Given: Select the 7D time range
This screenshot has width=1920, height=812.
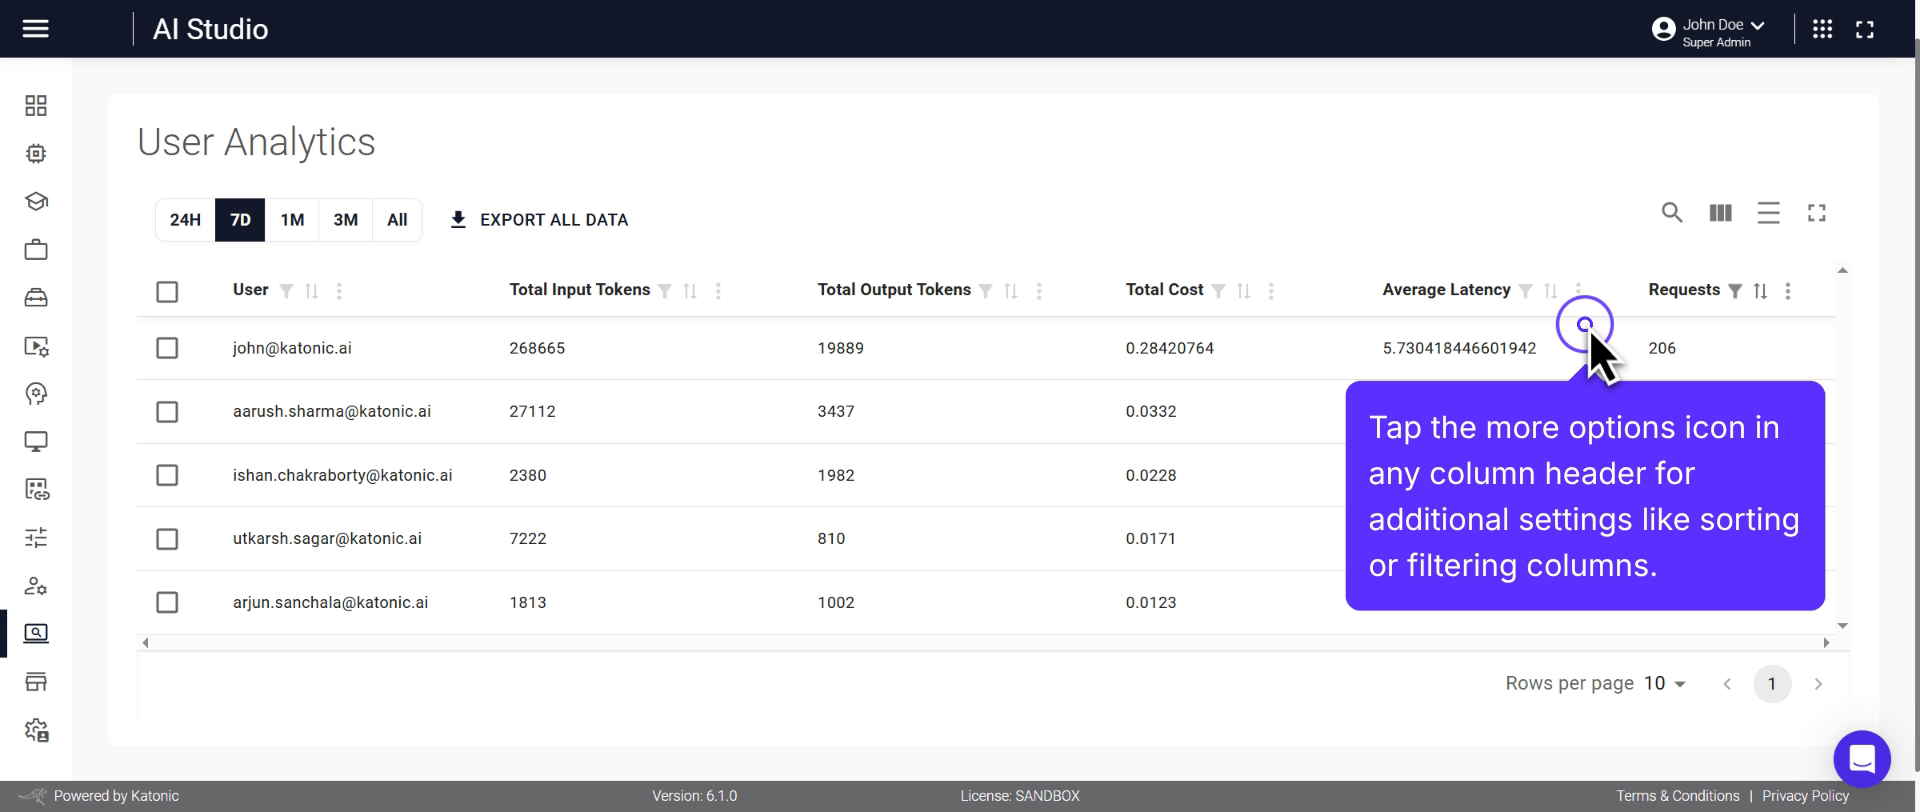Looking at the screenshot, I should (240, 220).
